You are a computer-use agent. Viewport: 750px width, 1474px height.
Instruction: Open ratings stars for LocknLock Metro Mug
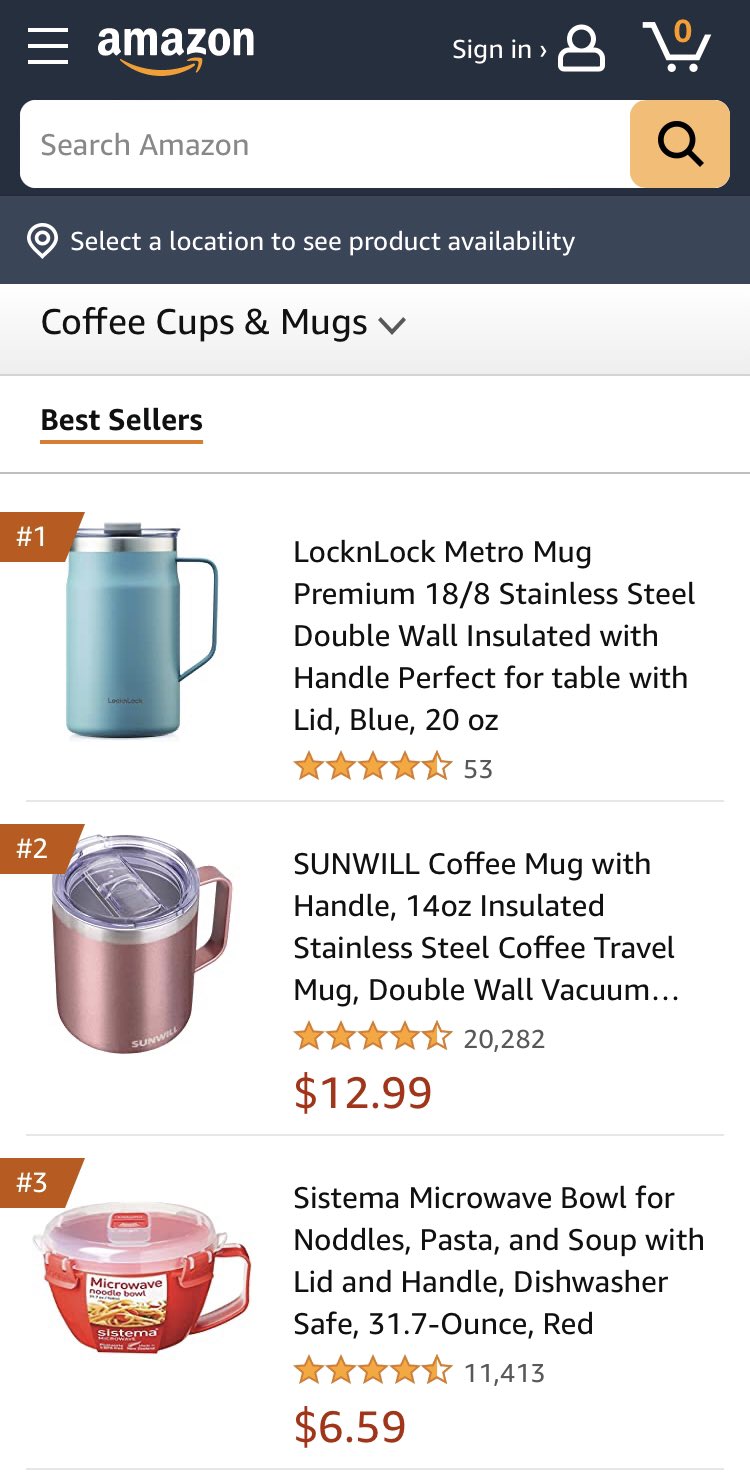point(373,768)
